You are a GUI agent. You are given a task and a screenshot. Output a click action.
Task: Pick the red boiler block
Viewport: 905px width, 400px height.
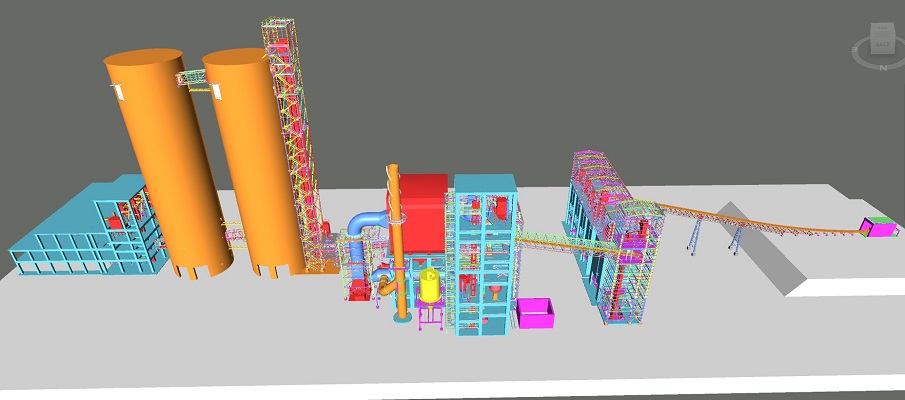point(424,200)
